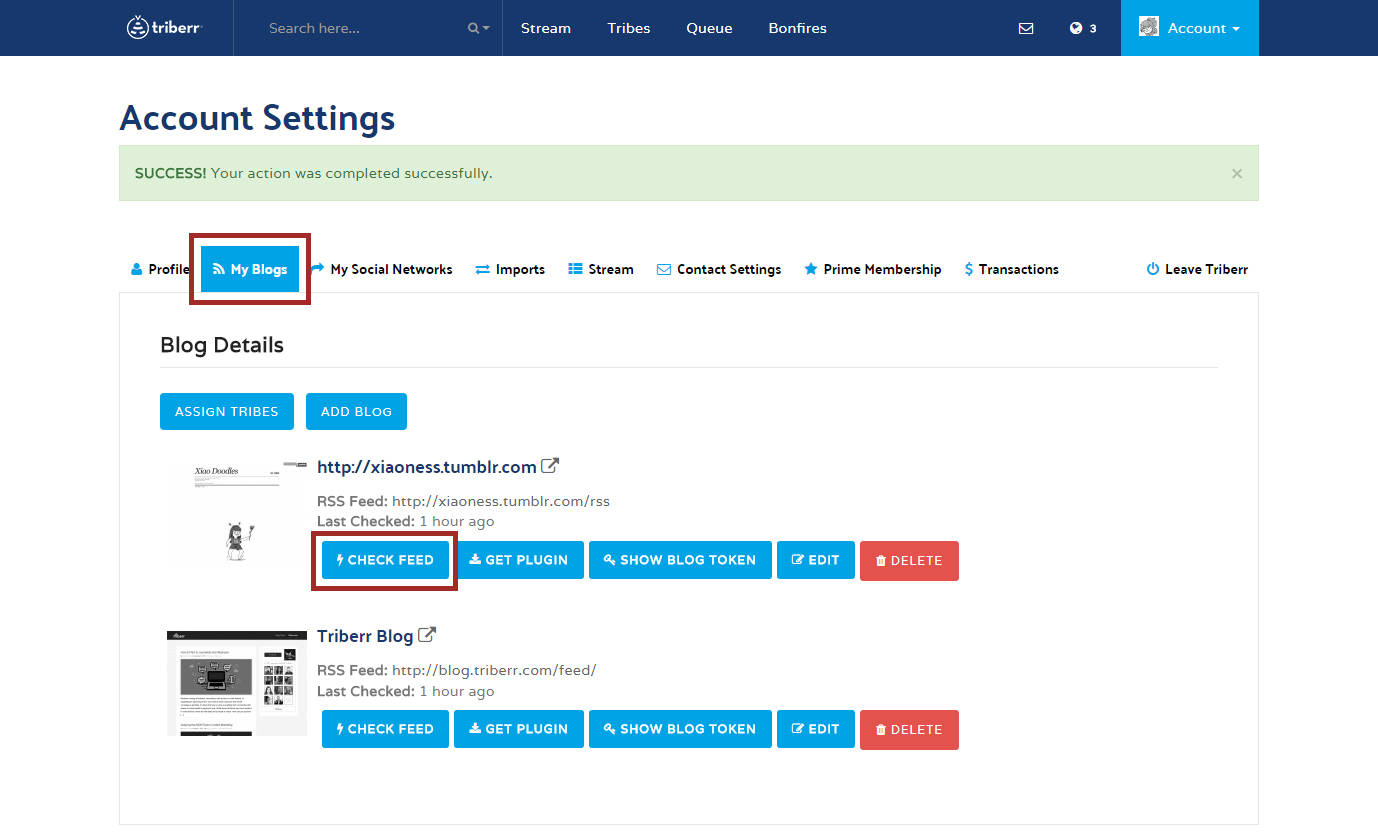Click the 'Search here...' input field
1378x834 pixels.
[360, 28]
